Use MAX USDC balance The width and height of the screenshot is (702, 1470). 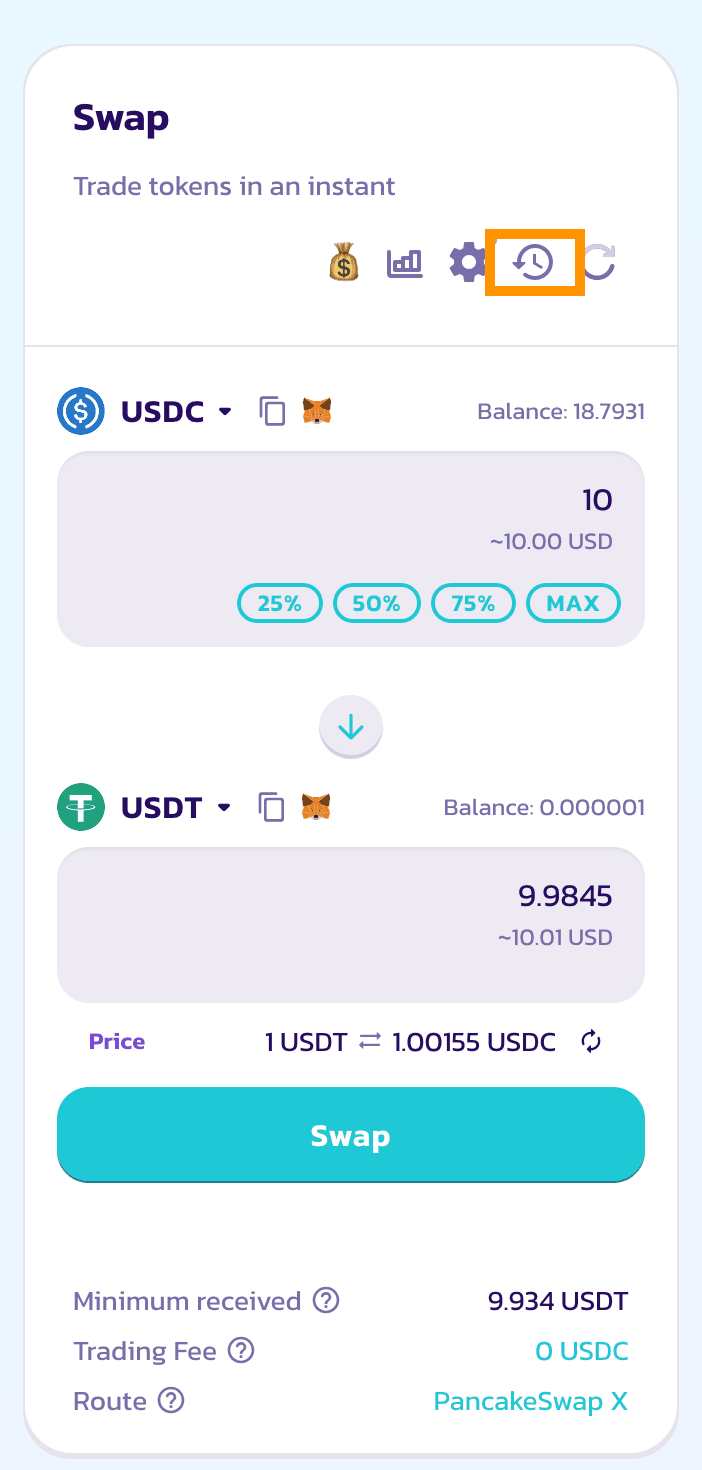click(573, 603)
